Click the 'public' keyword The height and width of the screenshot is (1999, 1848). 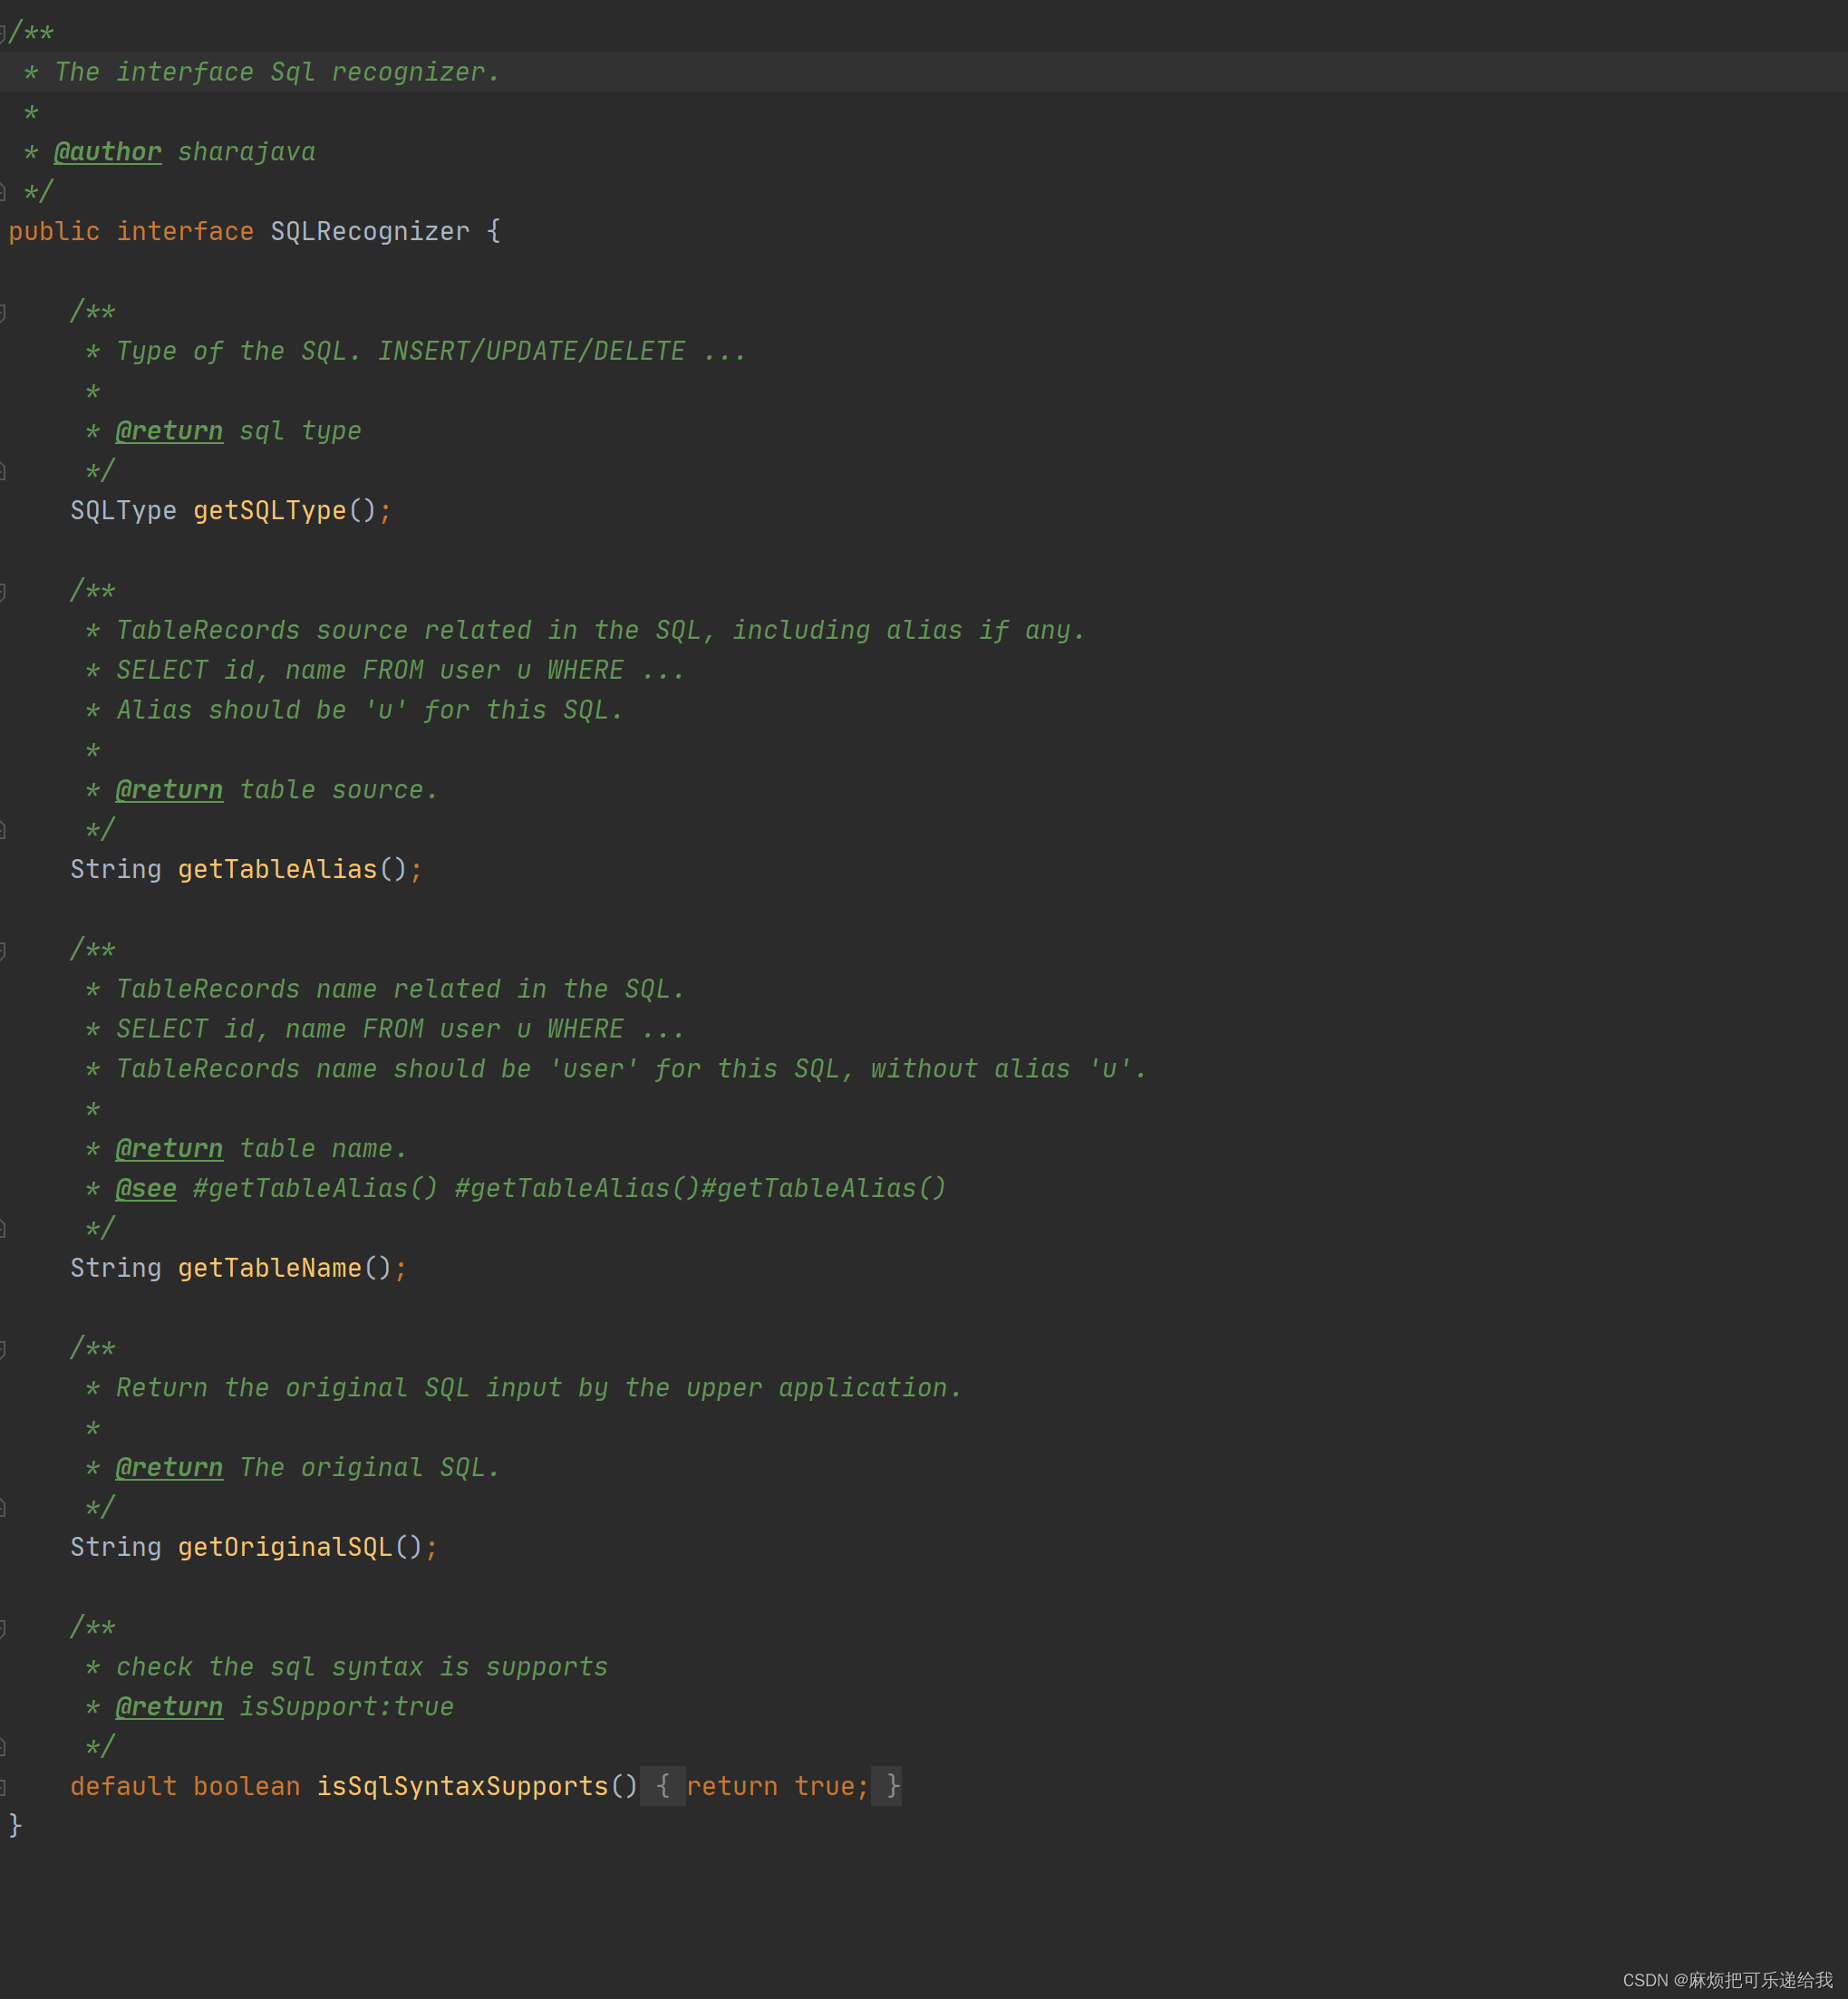[x=54, y=232]
